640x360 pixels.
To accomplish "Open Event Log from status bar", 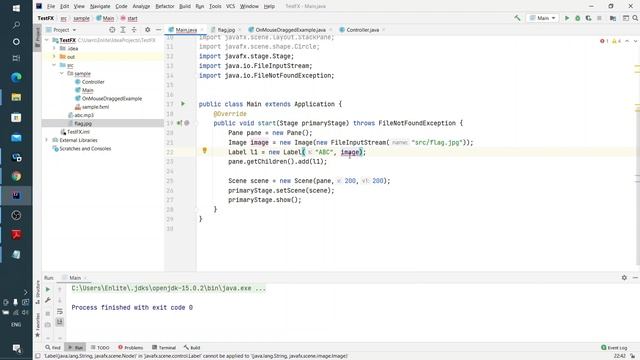I will click(614, 348).
